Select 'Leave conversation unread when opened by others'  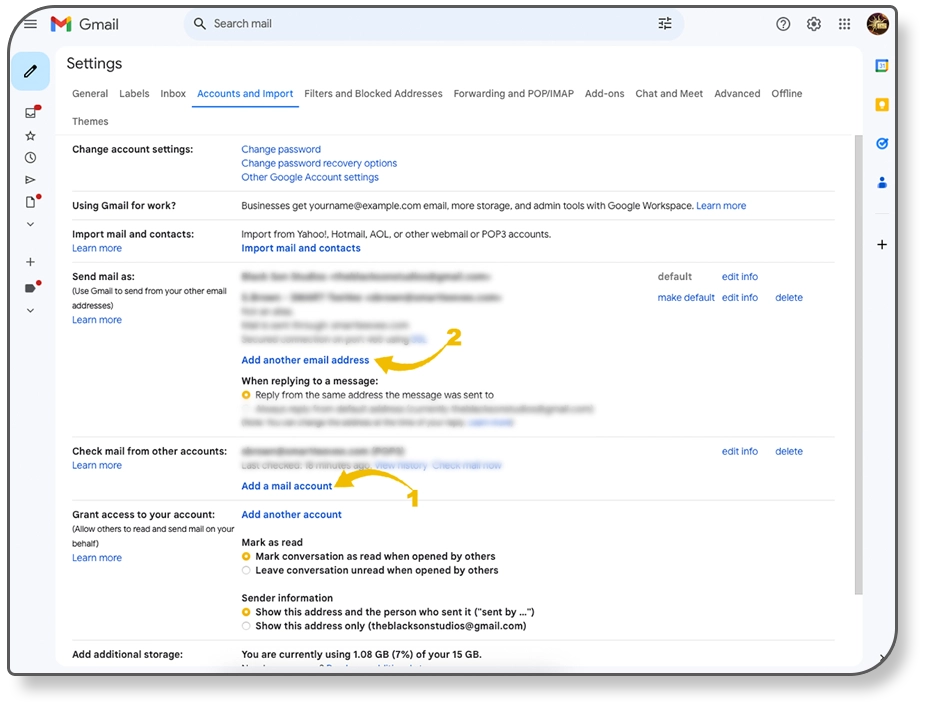247,570
